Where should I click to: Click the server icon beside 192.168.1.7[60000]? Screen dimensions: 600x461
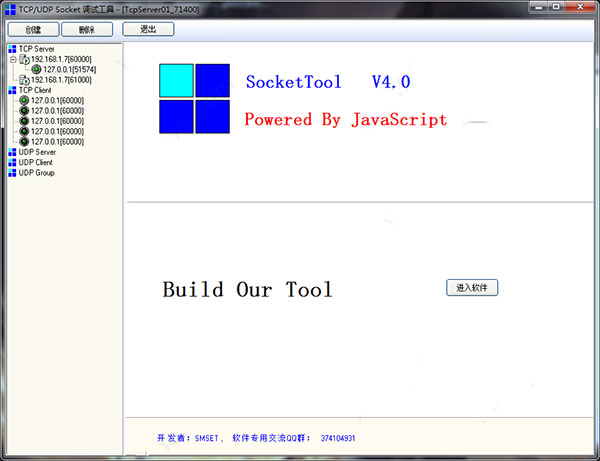coord(24,59)
